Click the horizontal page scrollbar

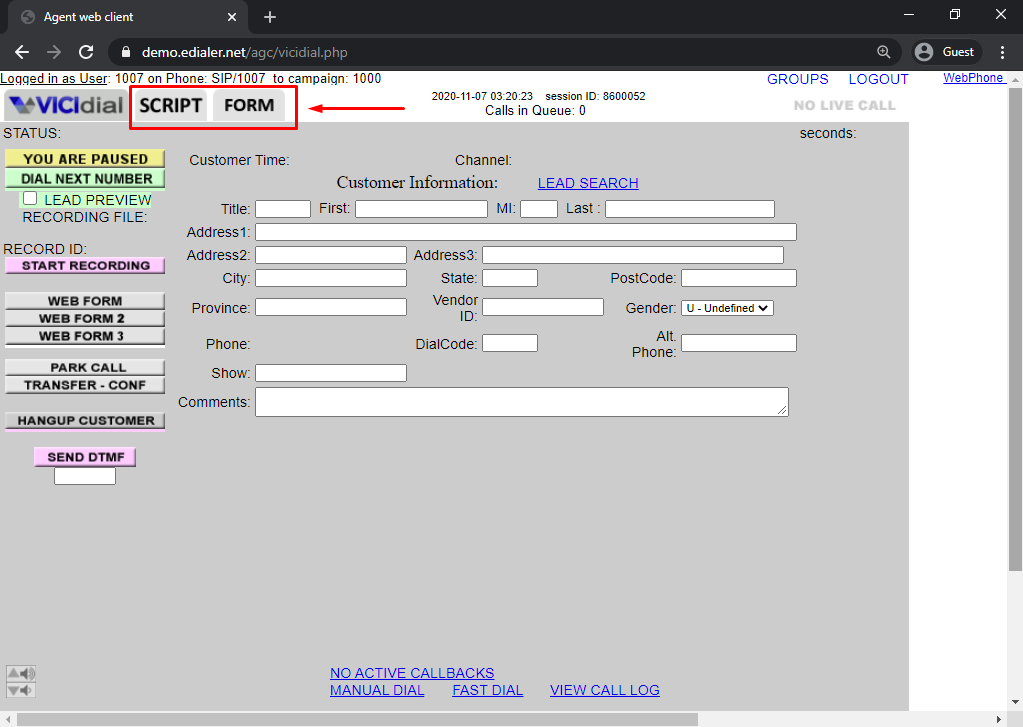pos(358,719)
